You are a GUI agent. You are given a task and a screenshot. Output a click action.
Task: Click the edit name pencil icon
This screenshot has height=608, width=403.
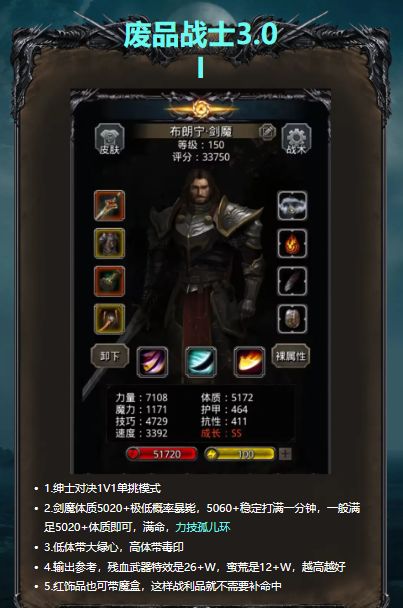pyautogui.click(x=267, y=132)
